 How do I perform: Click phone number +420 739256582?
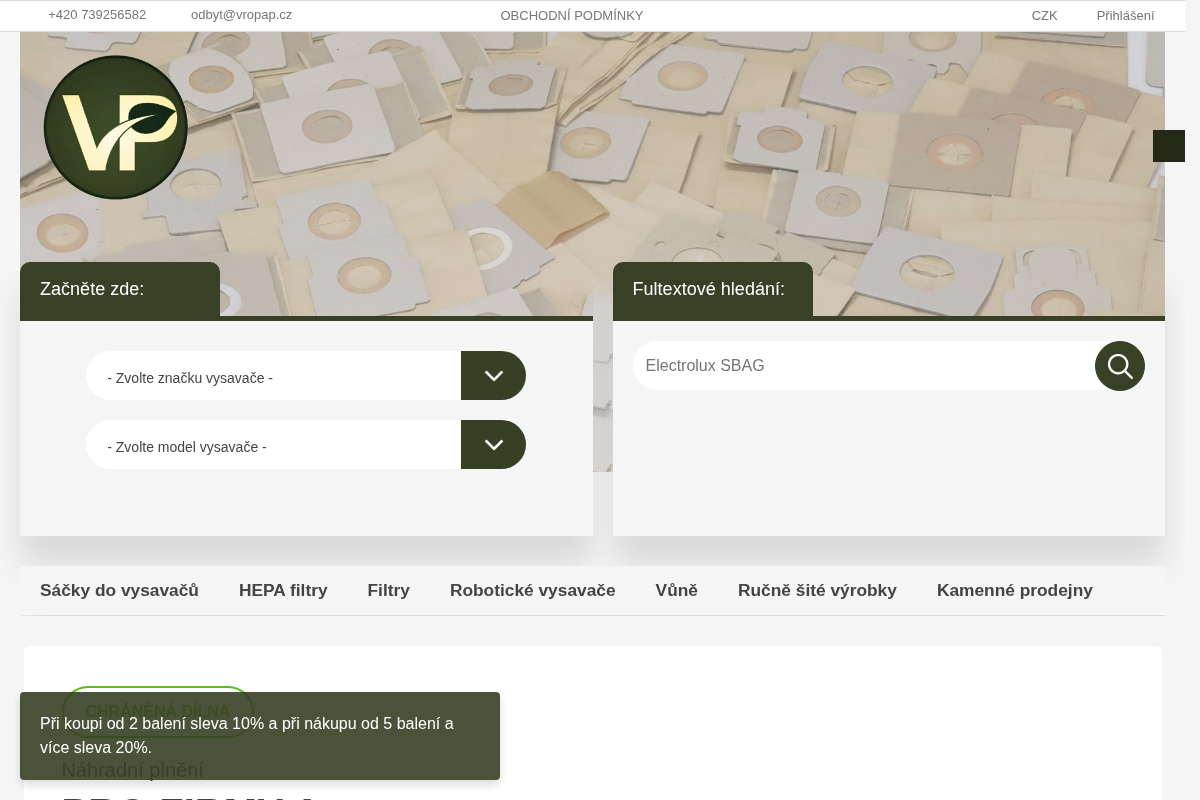pos(97,15)
